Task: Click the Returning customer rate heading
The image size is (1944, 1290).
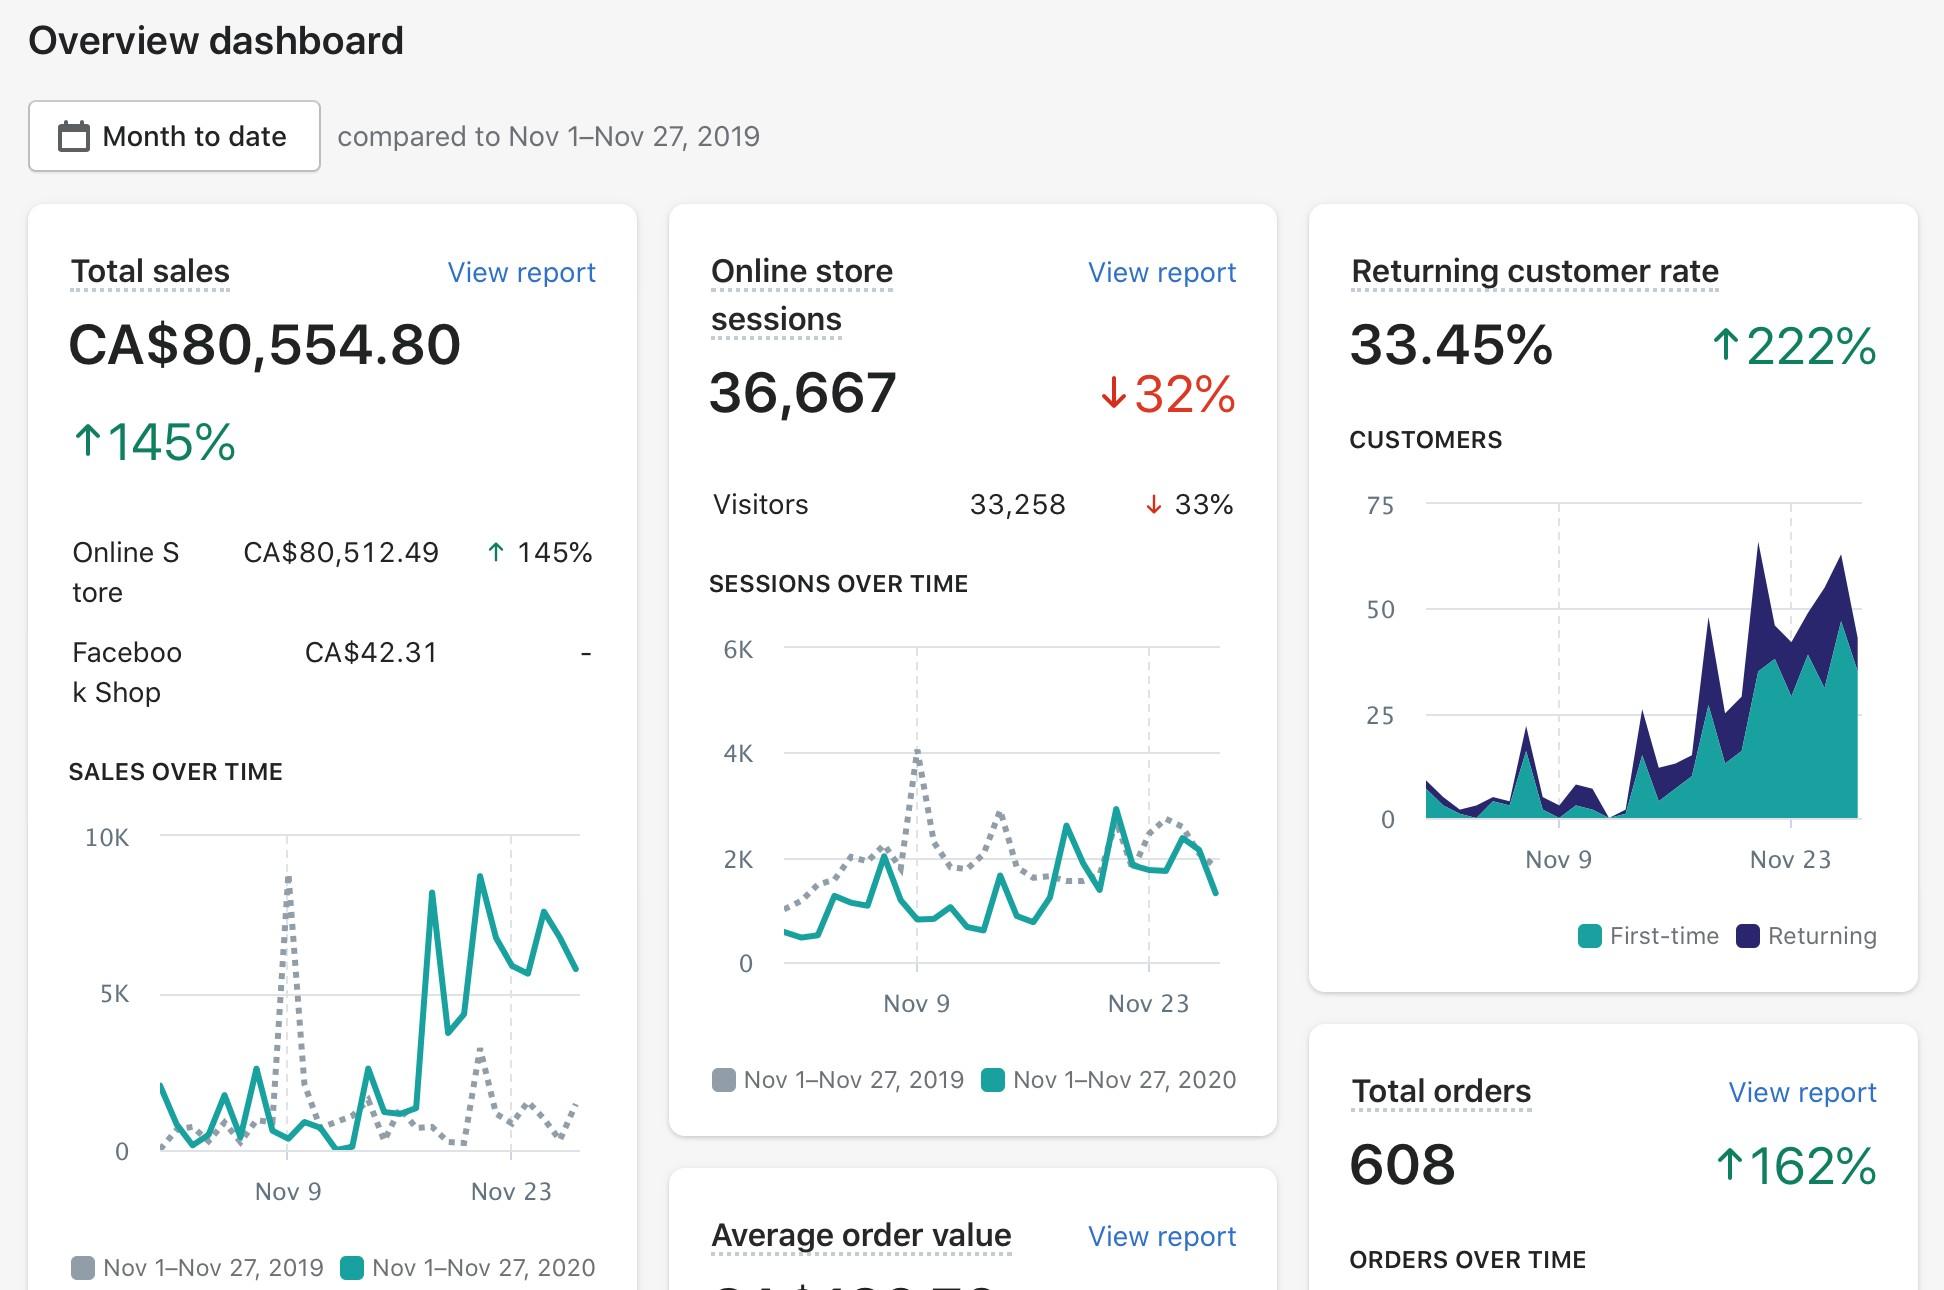Action: 1534,271
